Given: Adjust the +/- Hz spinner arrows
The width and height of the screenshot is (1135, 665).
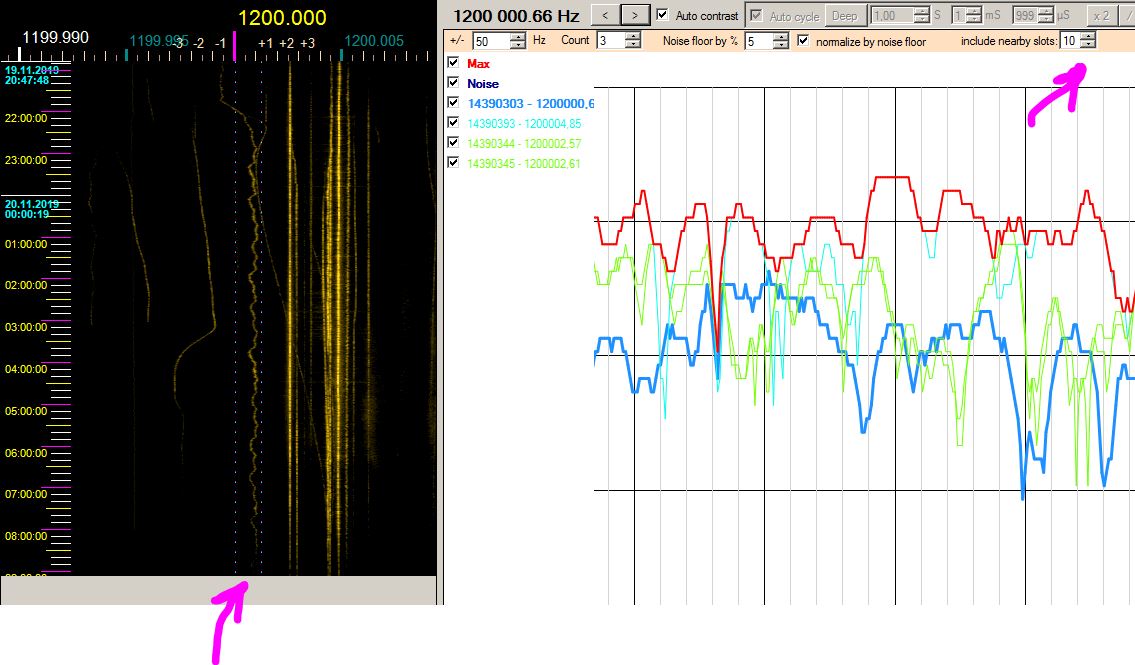Looking at the screenshot, I should tap(518, 41).
